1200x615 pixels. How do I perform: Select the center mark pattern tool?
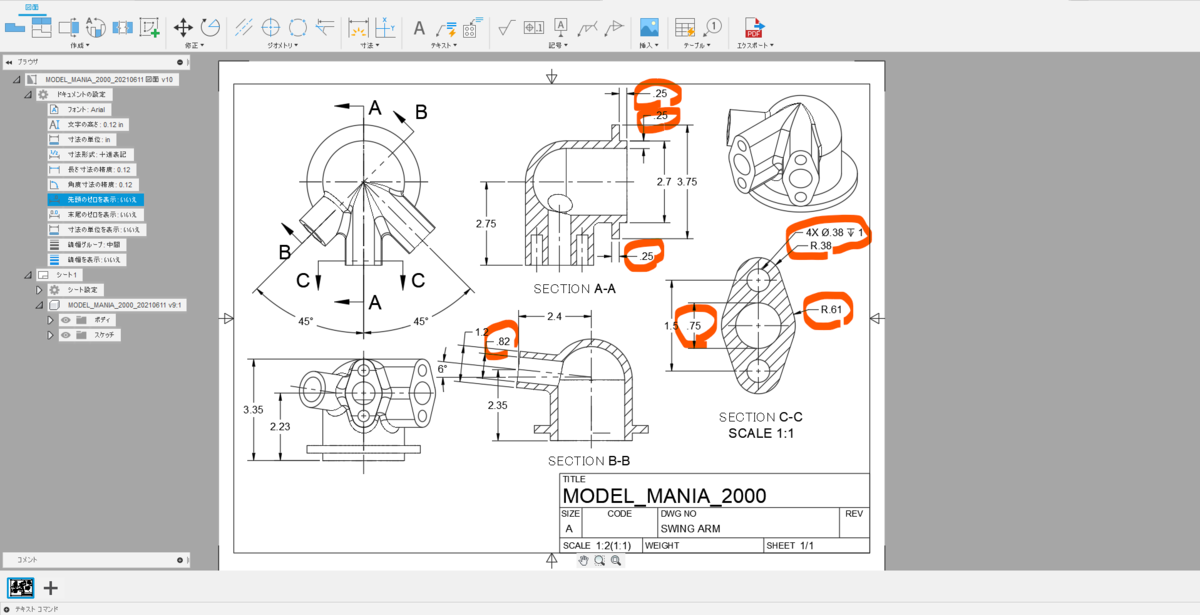click(x=298, y=27)
